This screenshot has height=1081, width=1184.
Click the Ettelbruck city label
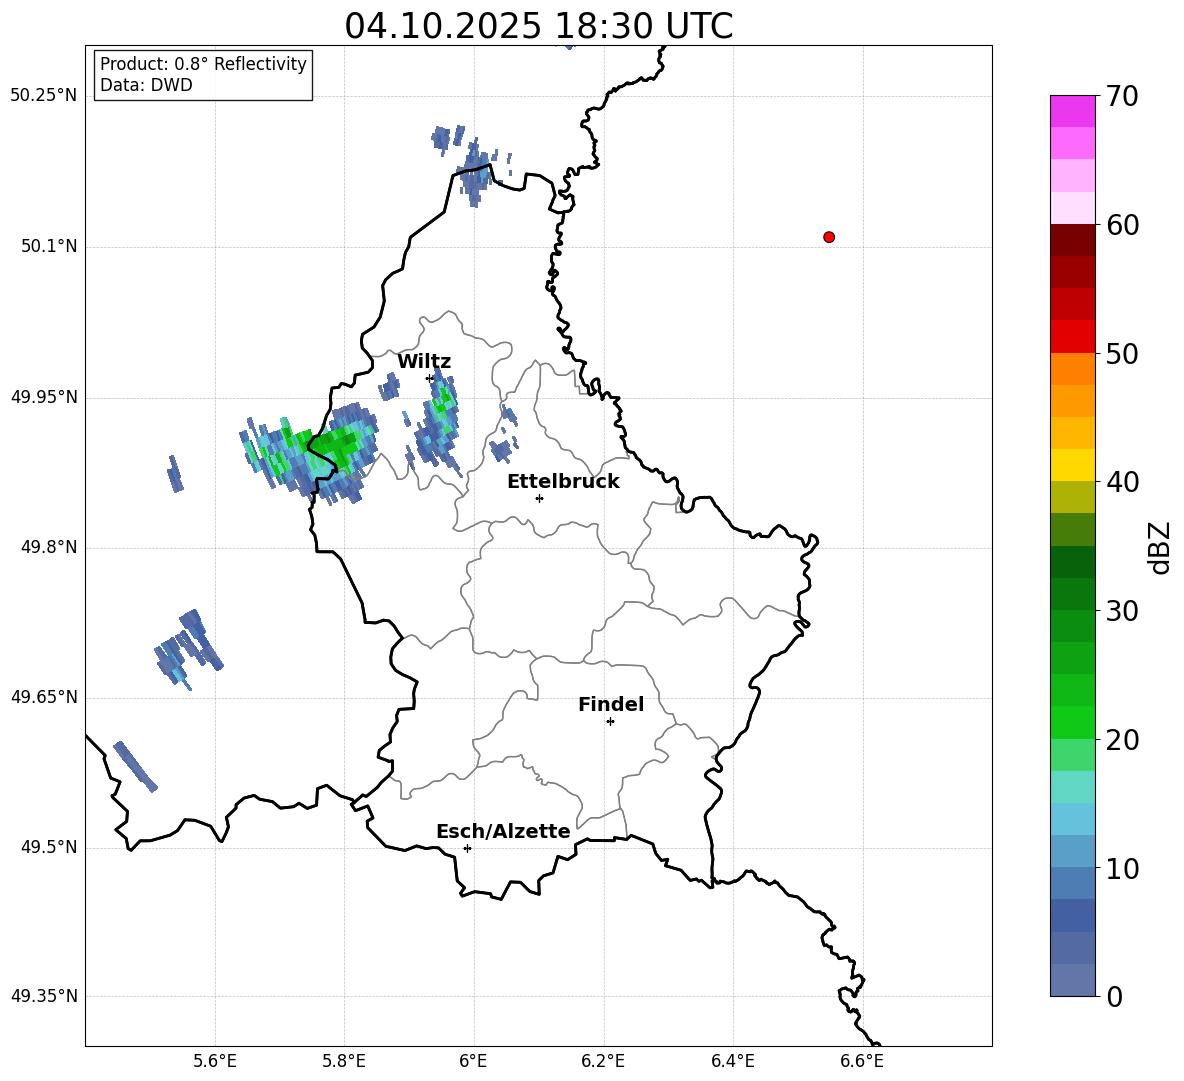point(563,482)
